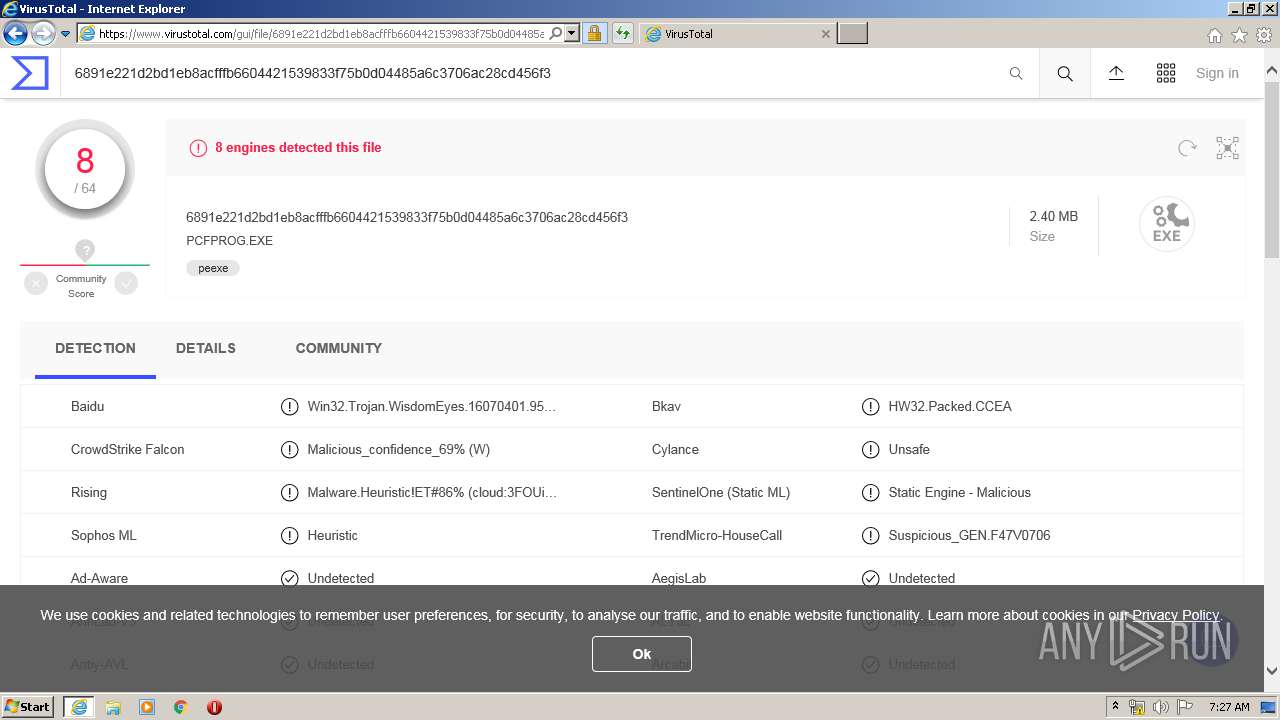
Task: Click the Bkav detection alert icon
Action: coord(871,406)
